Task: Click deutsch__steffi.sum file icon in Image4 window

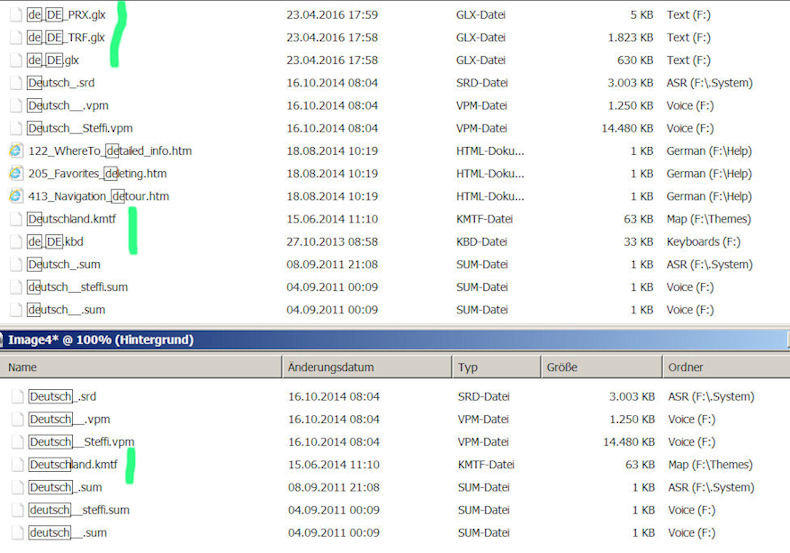Action: coord(18,510)
